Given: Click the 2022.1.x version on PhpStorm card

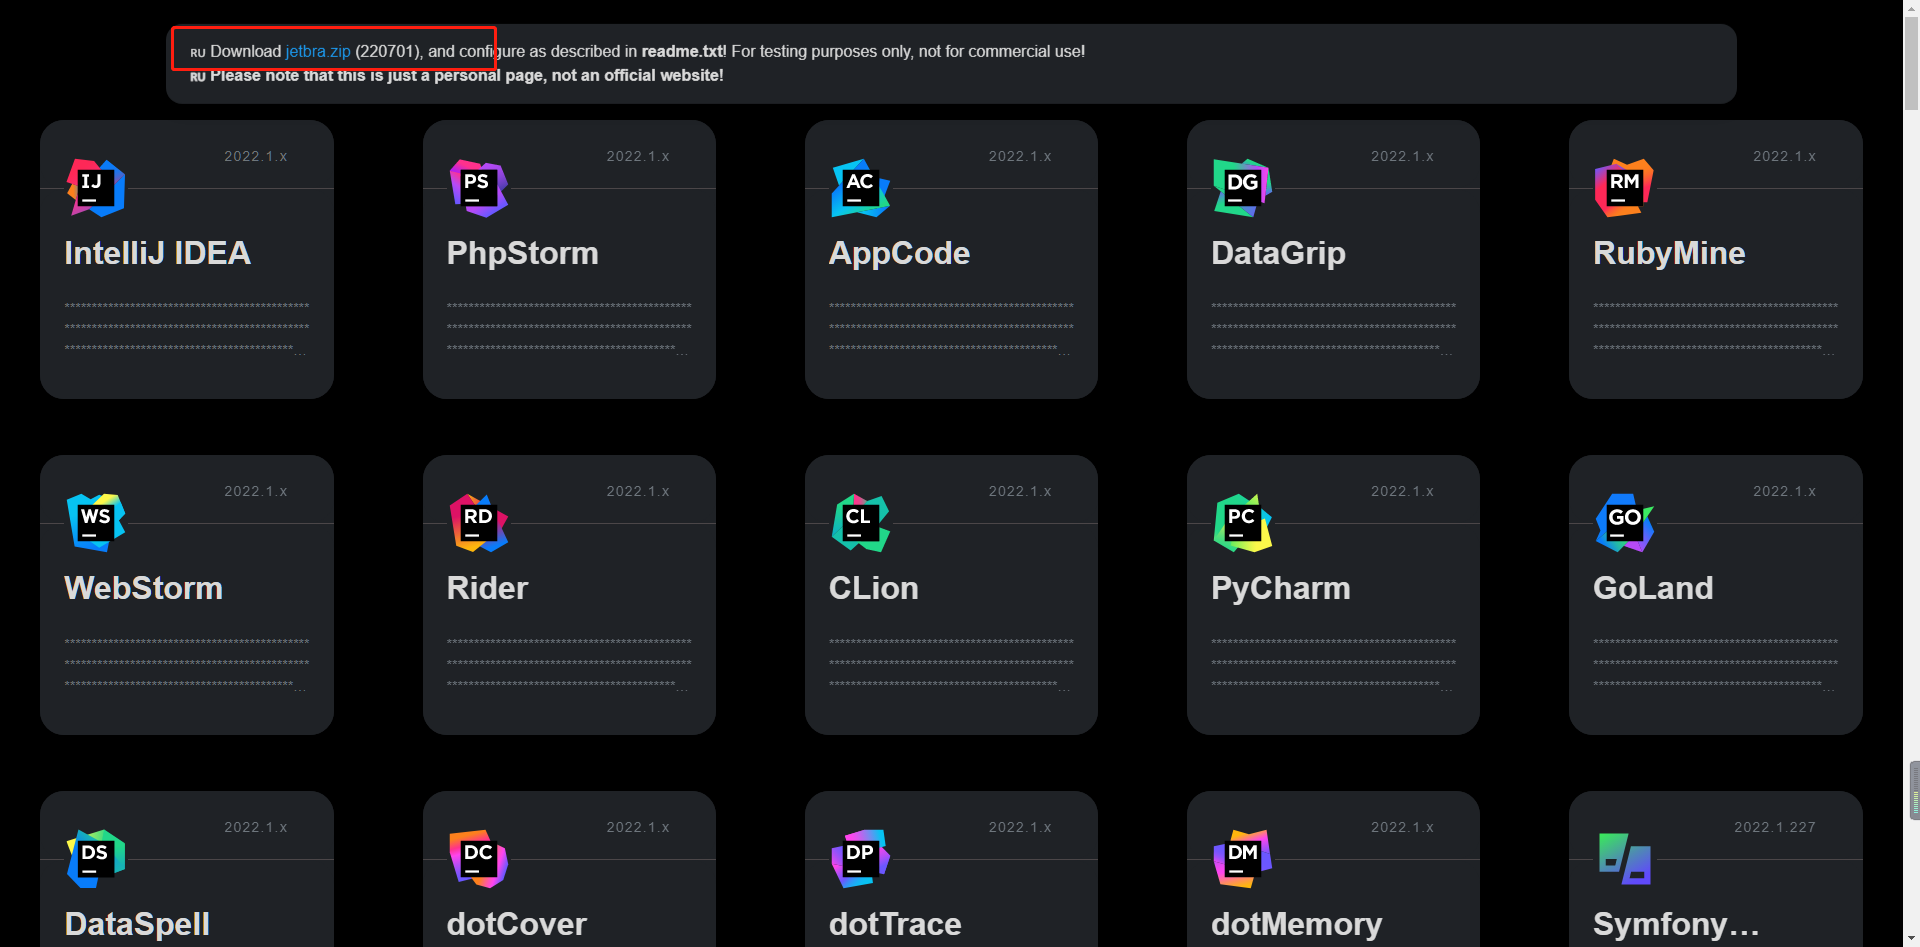Looking at the screenshot, I should click(x=638, y=156).
